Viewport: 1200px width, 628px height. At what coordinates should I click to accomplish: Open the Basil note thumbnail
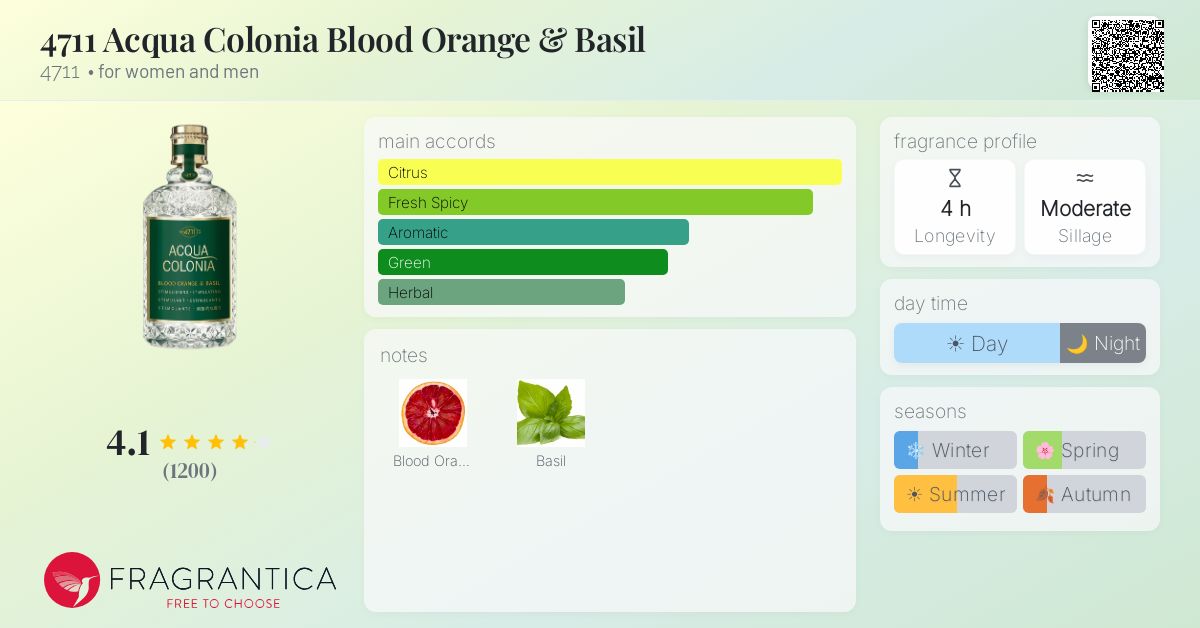pyautogui.click(x=551, y=413)
